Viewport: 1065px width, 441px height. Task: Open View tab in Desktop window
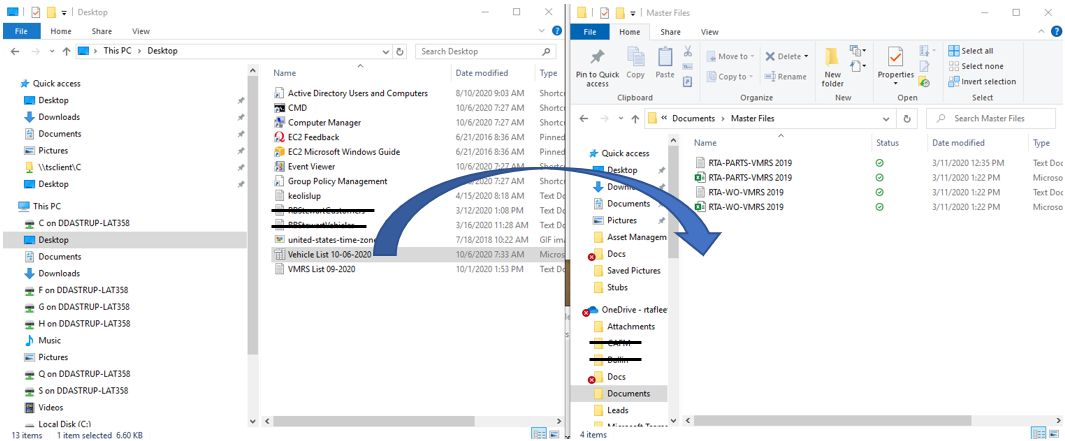click(x=140, y=31)
